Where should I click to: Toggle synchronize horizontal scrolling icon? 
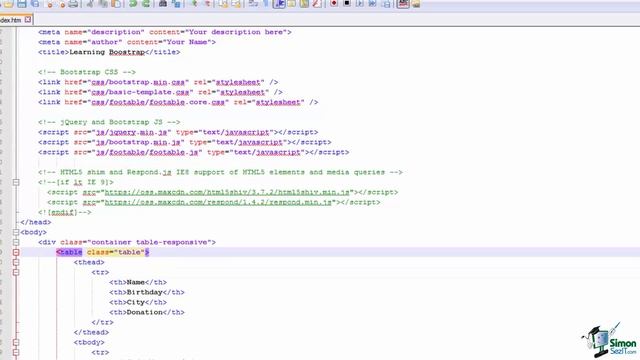pyautogui.click(x=236, y=4)
